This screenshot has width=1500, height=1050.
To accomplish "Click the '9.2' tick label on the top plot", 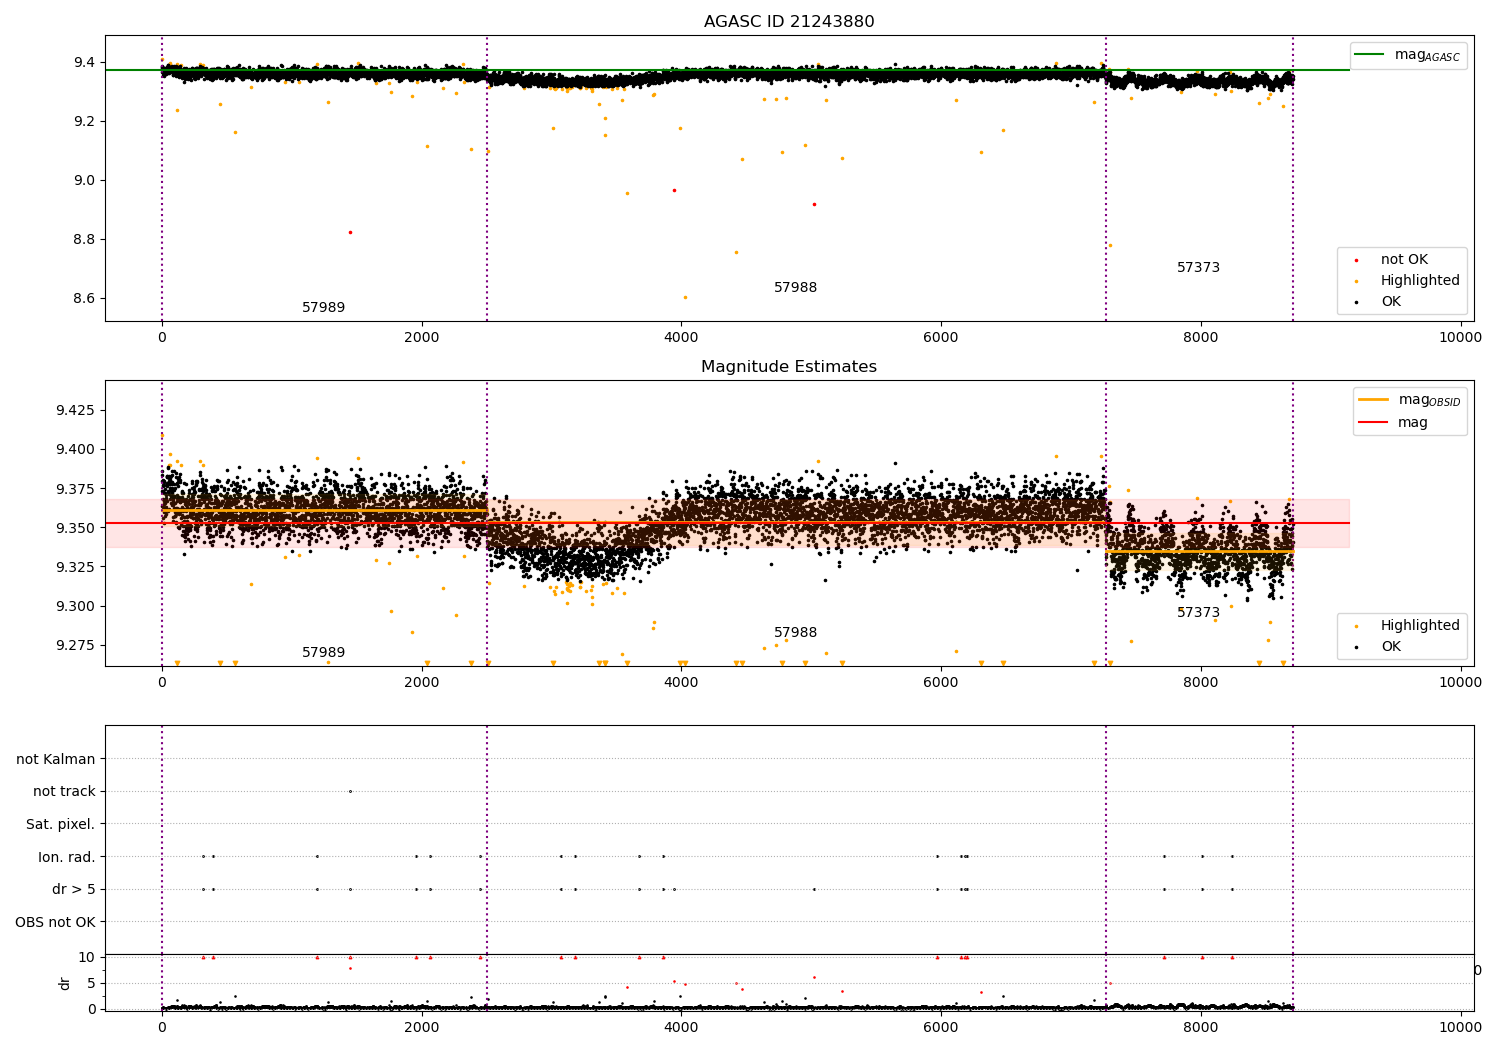I will pos(85,122).
